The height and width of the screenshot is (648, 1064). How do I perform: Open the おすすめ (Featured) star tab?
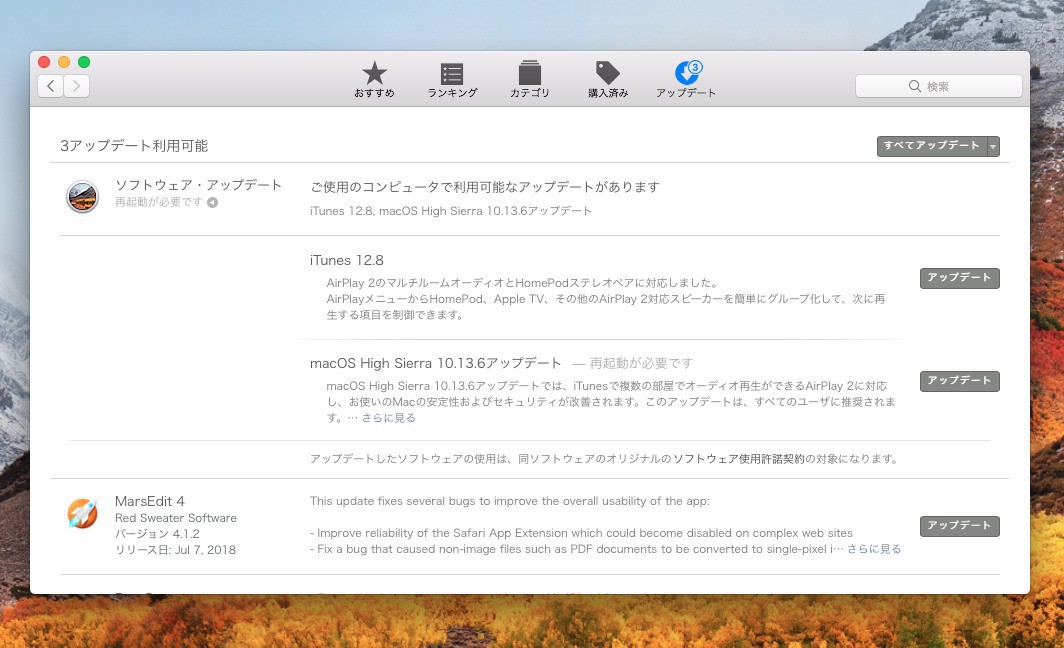(x=374, y=79)
